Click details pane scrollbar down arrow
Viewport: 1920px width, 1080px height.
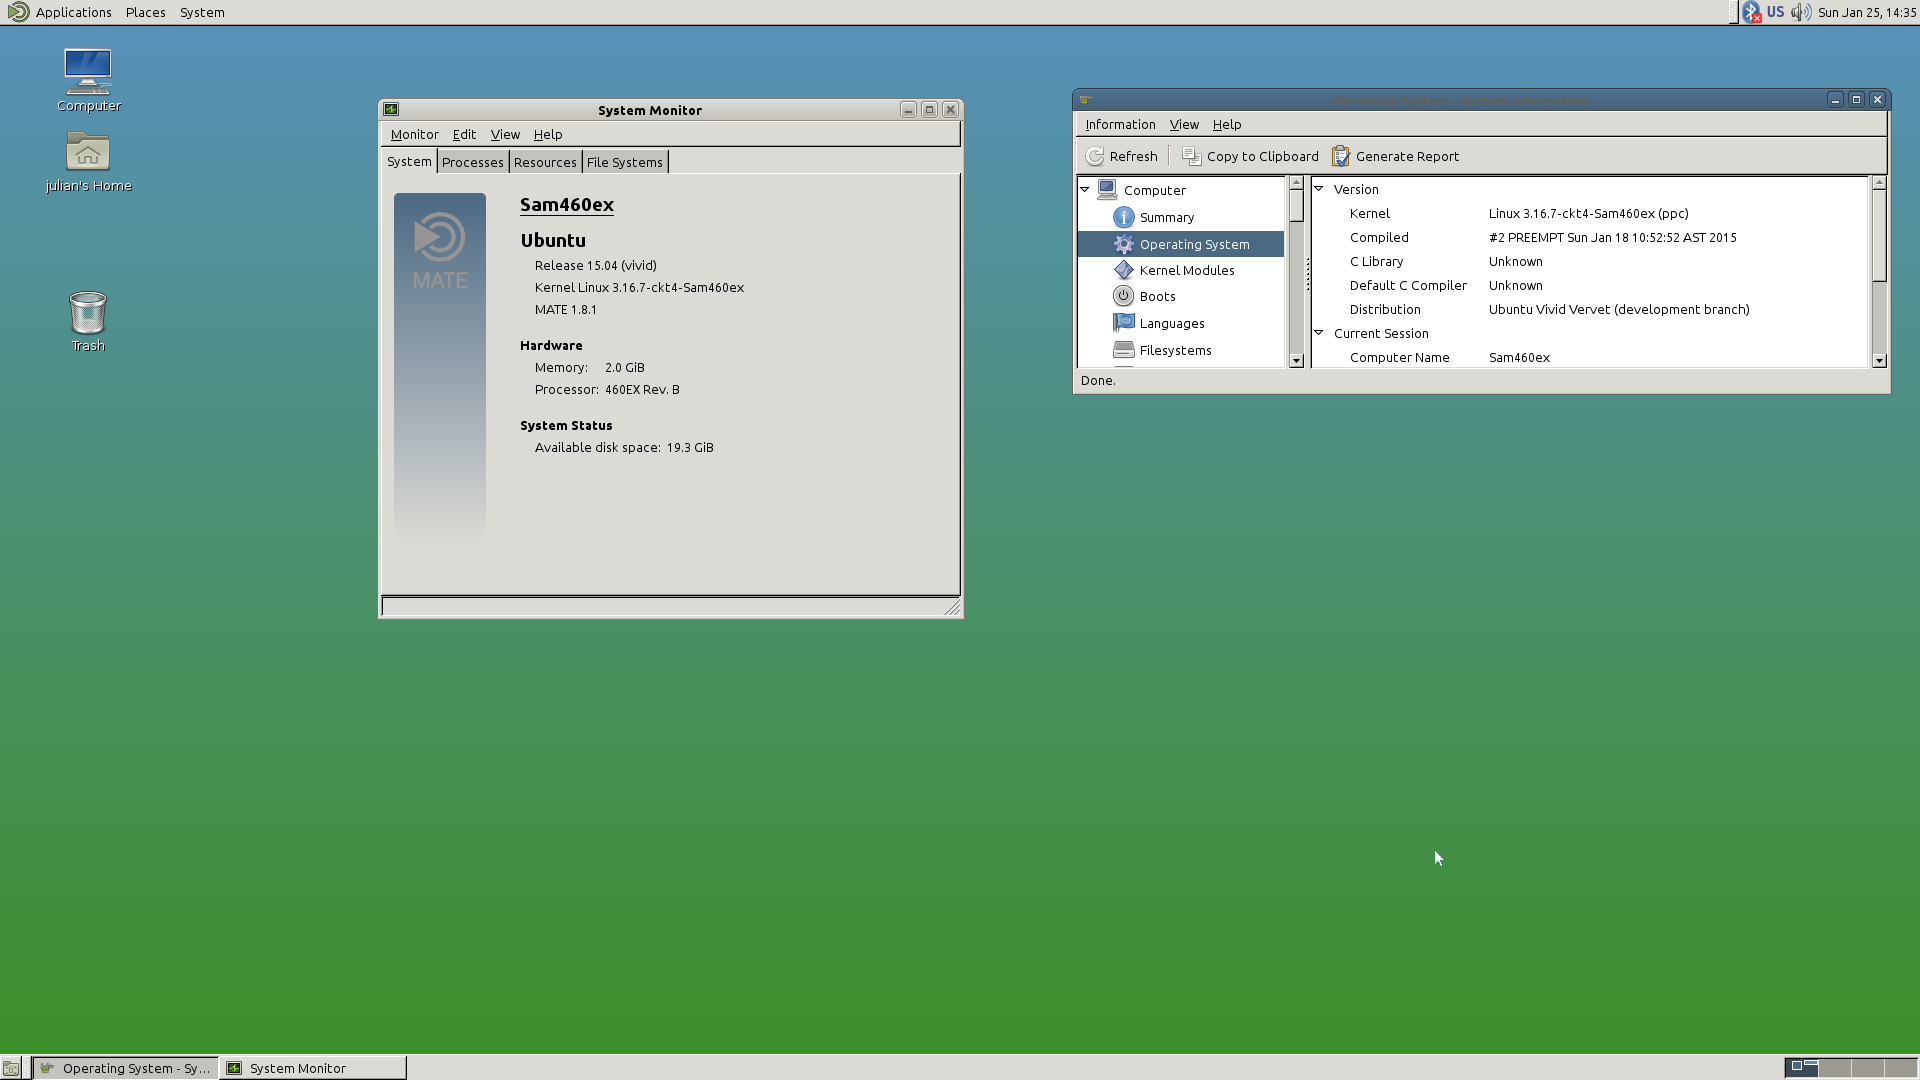tap(1879, 361)
